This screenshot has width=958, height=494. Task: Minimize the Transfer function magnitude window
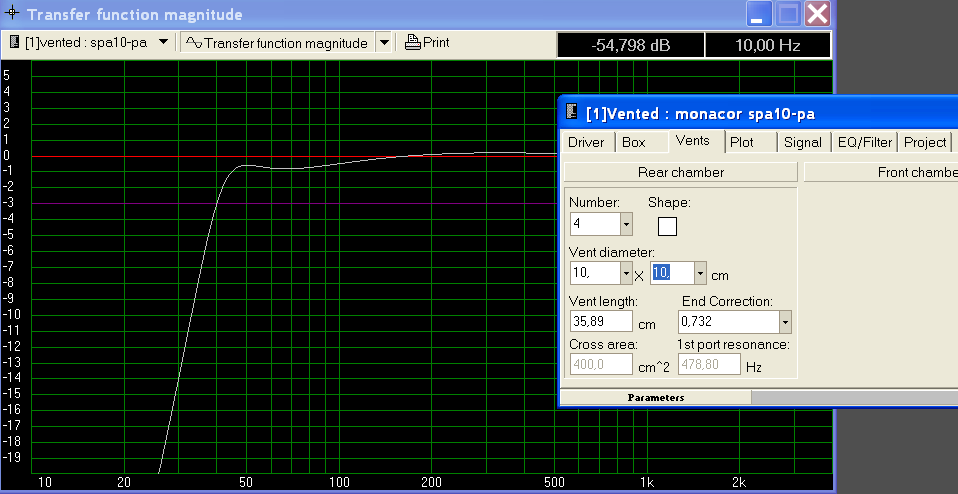tap(758, 14)
